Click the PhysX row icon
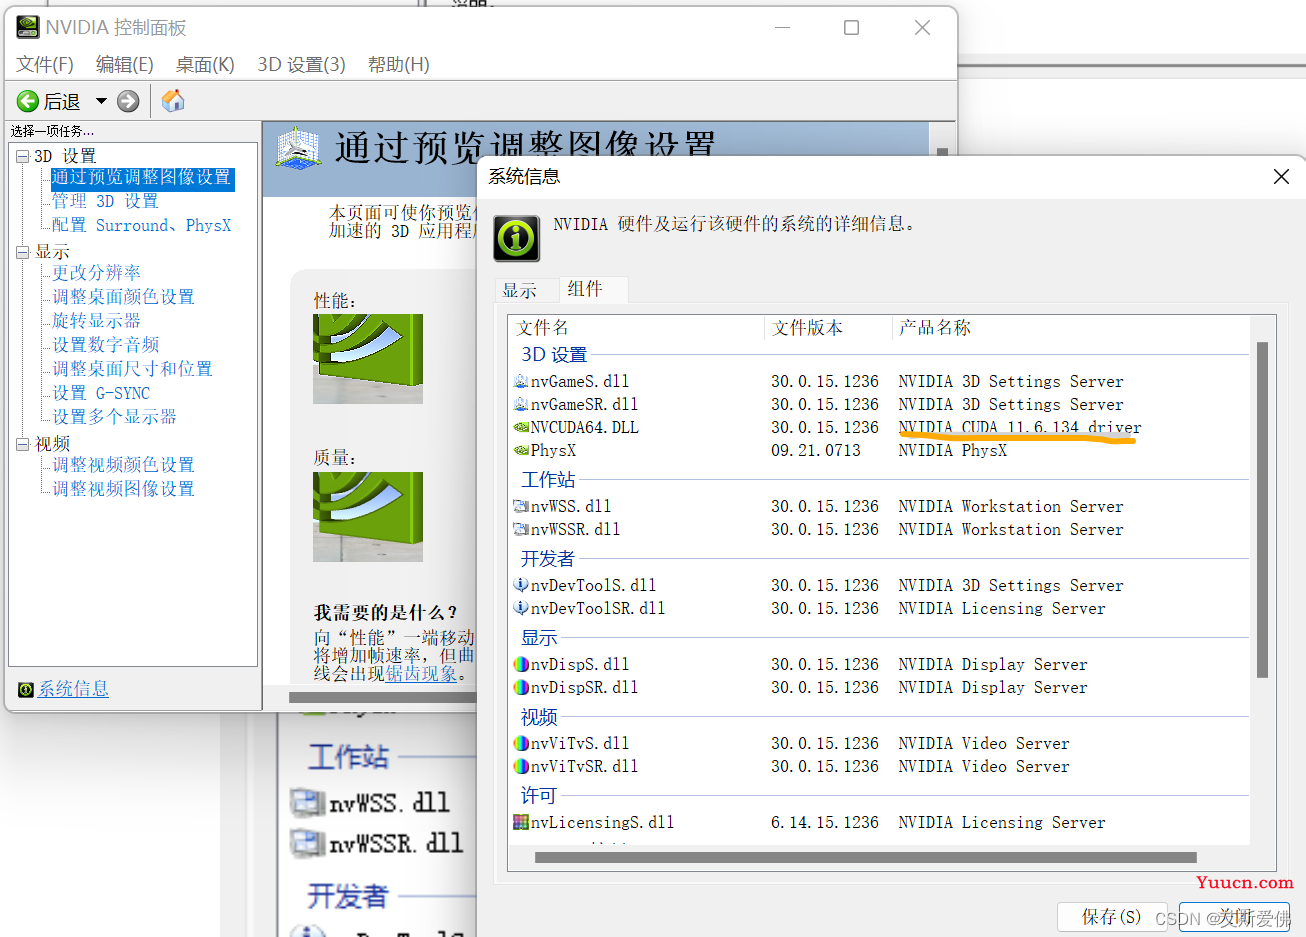This screenshot has width=1306, height=937. tap(520, 450)
